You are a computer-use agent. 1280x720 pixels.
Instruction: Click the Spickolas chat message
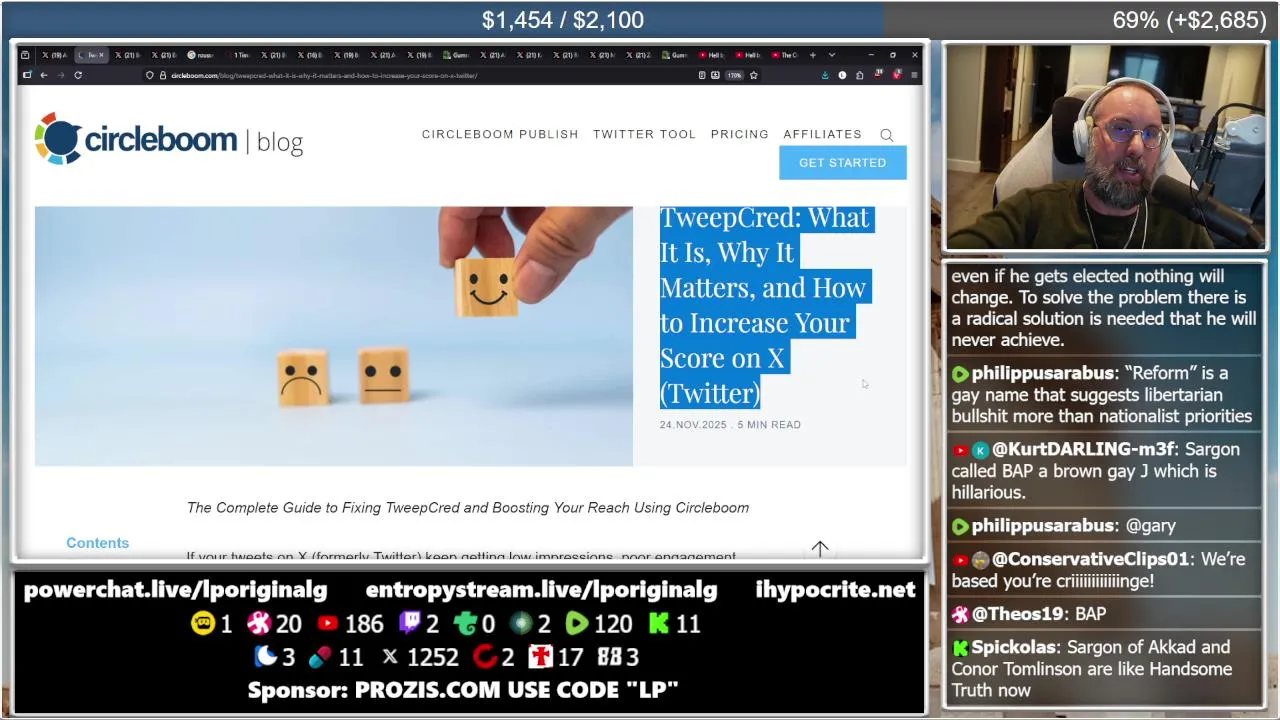1105,669
